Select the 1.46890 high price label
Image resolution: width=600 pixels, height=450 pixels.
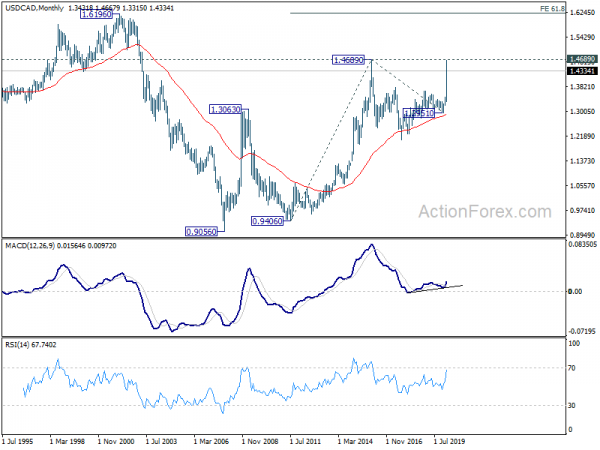pos(348,60)
